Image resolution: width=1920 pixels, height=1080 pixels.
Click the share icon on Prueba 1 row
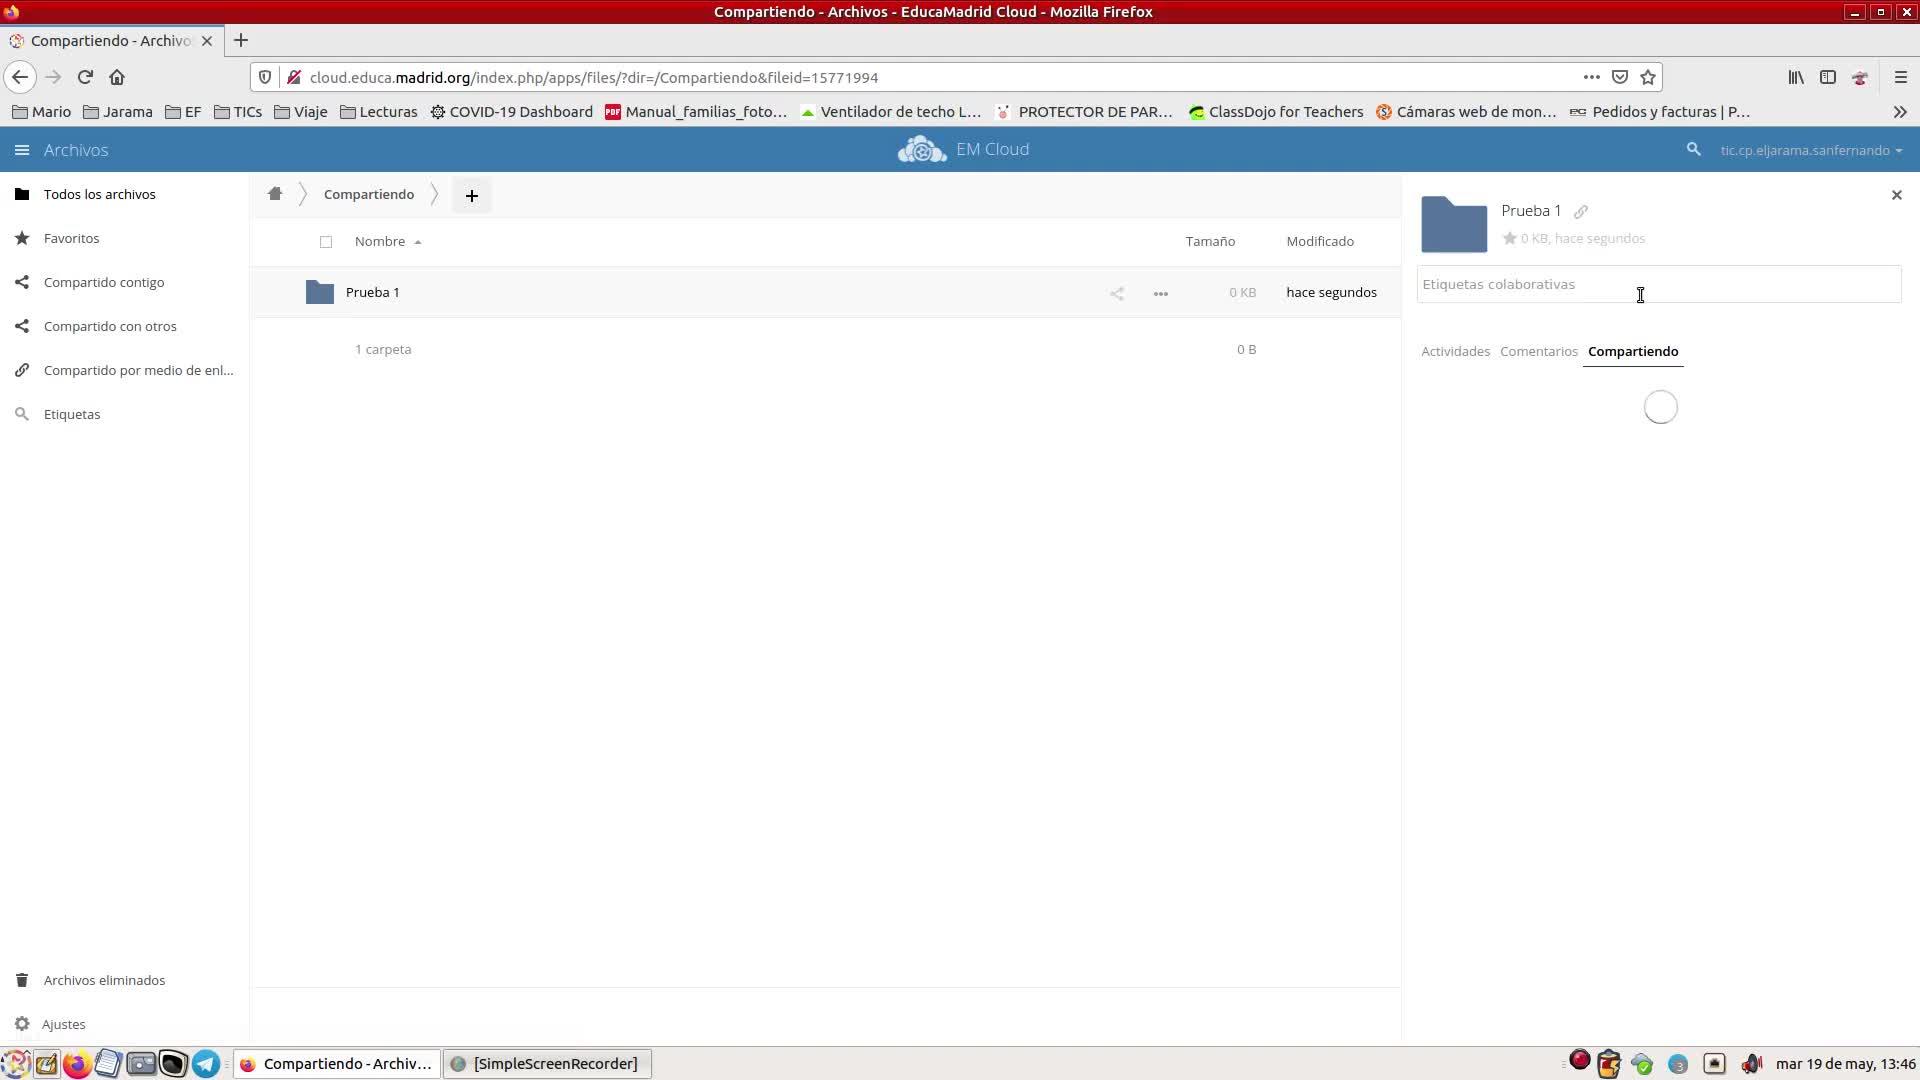click(1117, 293)
